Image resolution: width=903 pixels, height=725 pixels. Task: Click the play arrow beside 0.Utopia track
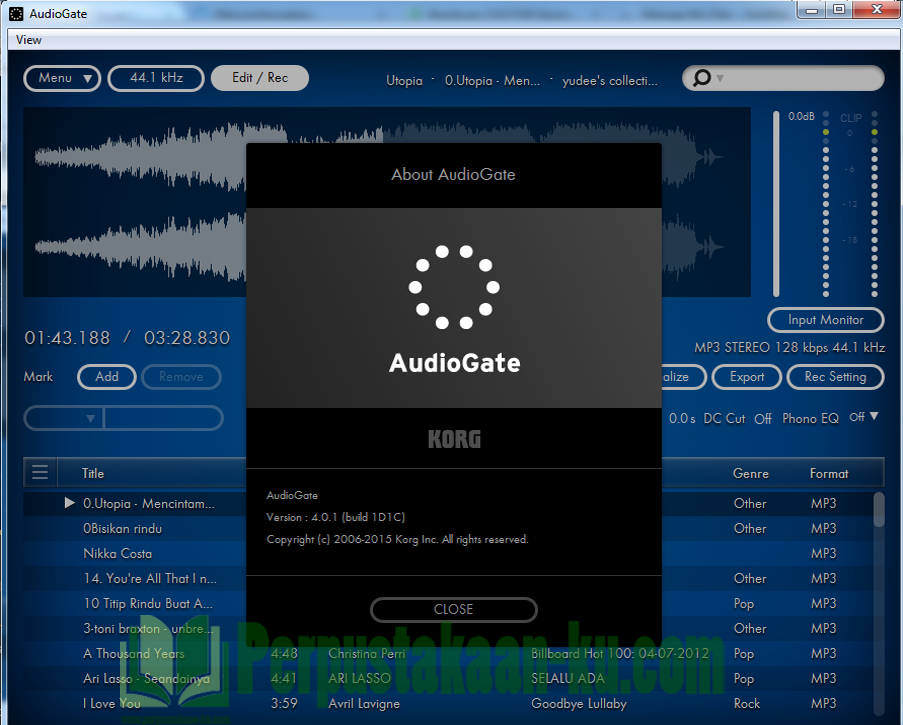(70, 503)
